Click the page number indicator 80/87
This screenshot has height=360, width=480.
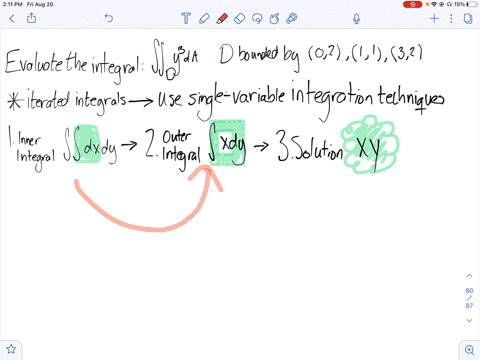469,298
